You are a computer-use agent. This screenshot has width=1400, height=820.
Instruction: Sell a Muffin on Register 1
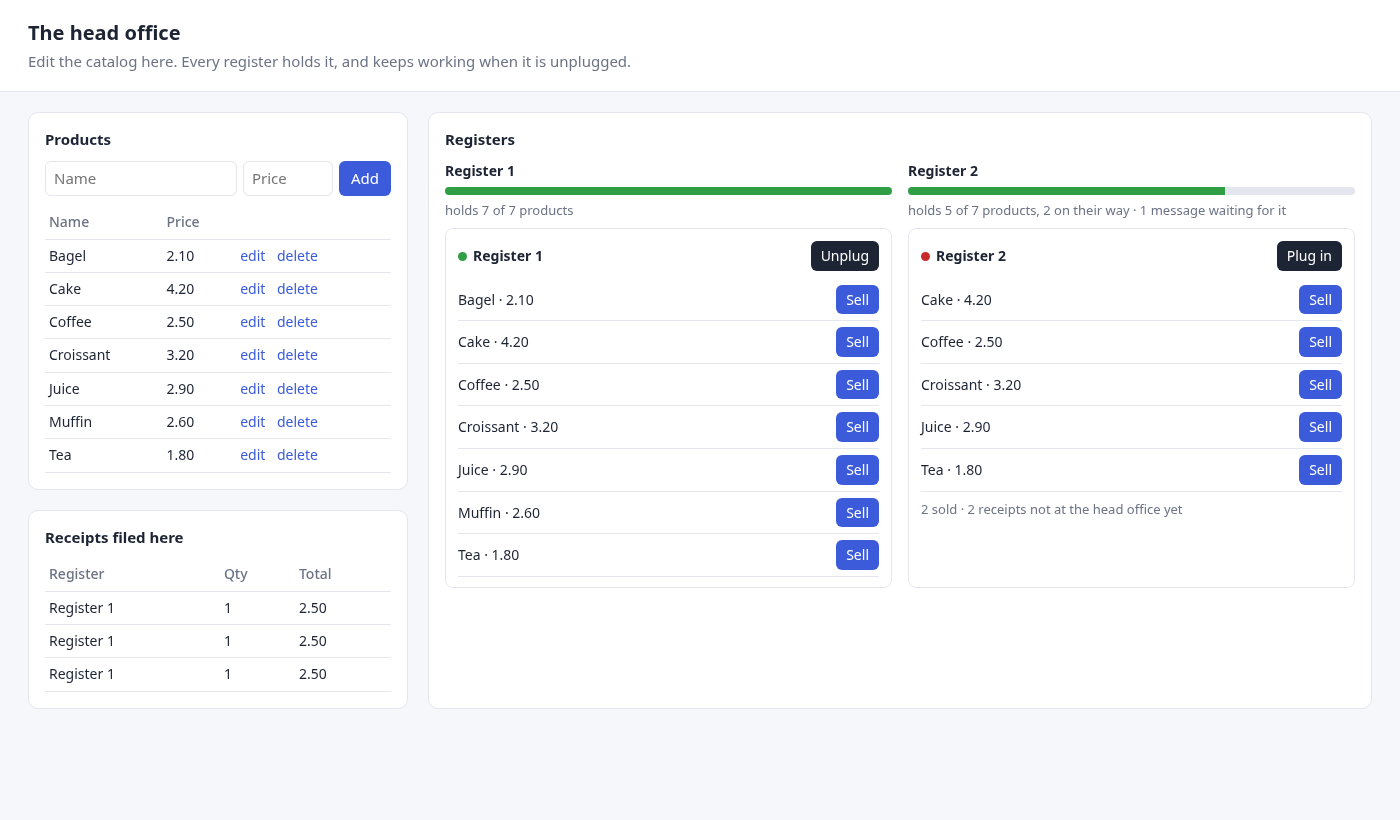click(857, 513)
